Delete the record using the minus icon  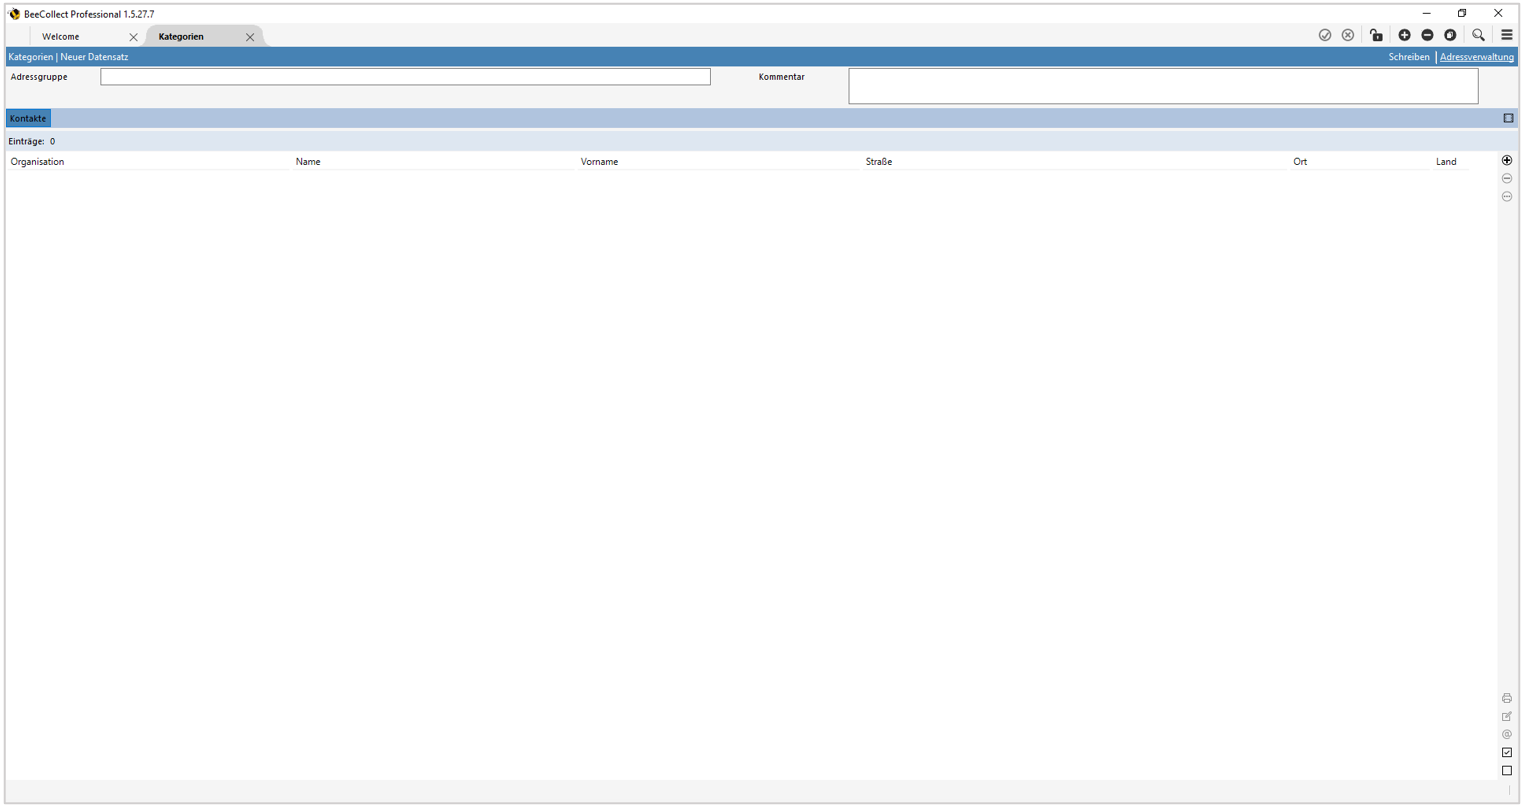[1428, 35]
